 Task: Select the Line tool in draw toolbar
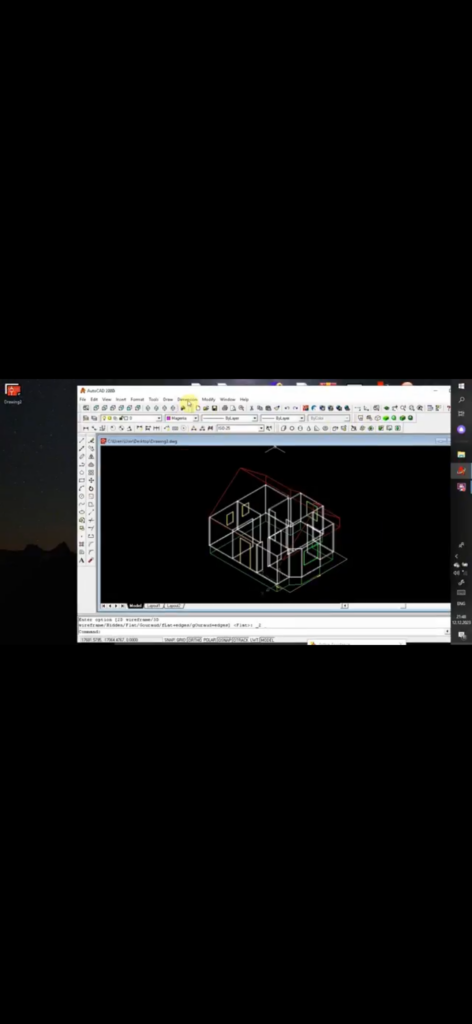pos(82,440)
